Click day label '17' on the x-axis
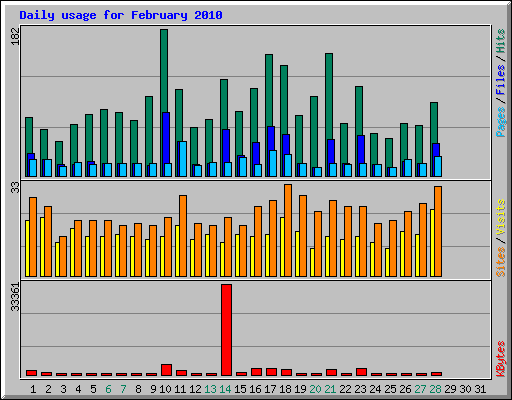Image resolution: width=512 pixels, height=400 pixels. 270,389
